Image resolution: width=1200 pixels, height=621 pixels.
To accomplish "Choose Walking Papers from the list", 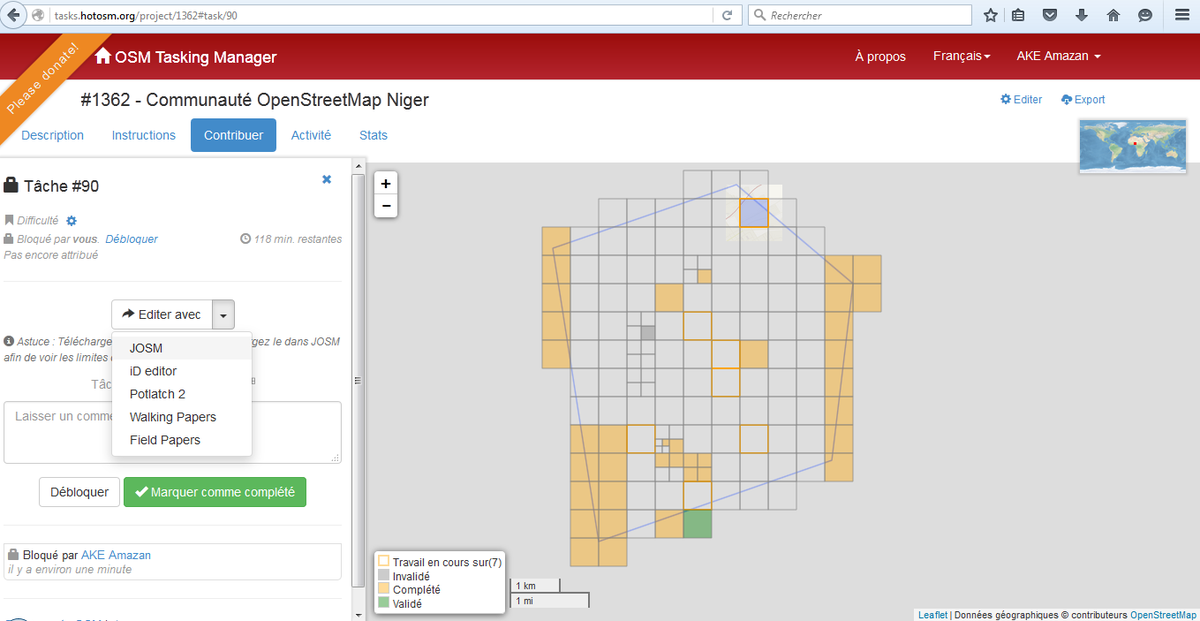I will 182,417.
